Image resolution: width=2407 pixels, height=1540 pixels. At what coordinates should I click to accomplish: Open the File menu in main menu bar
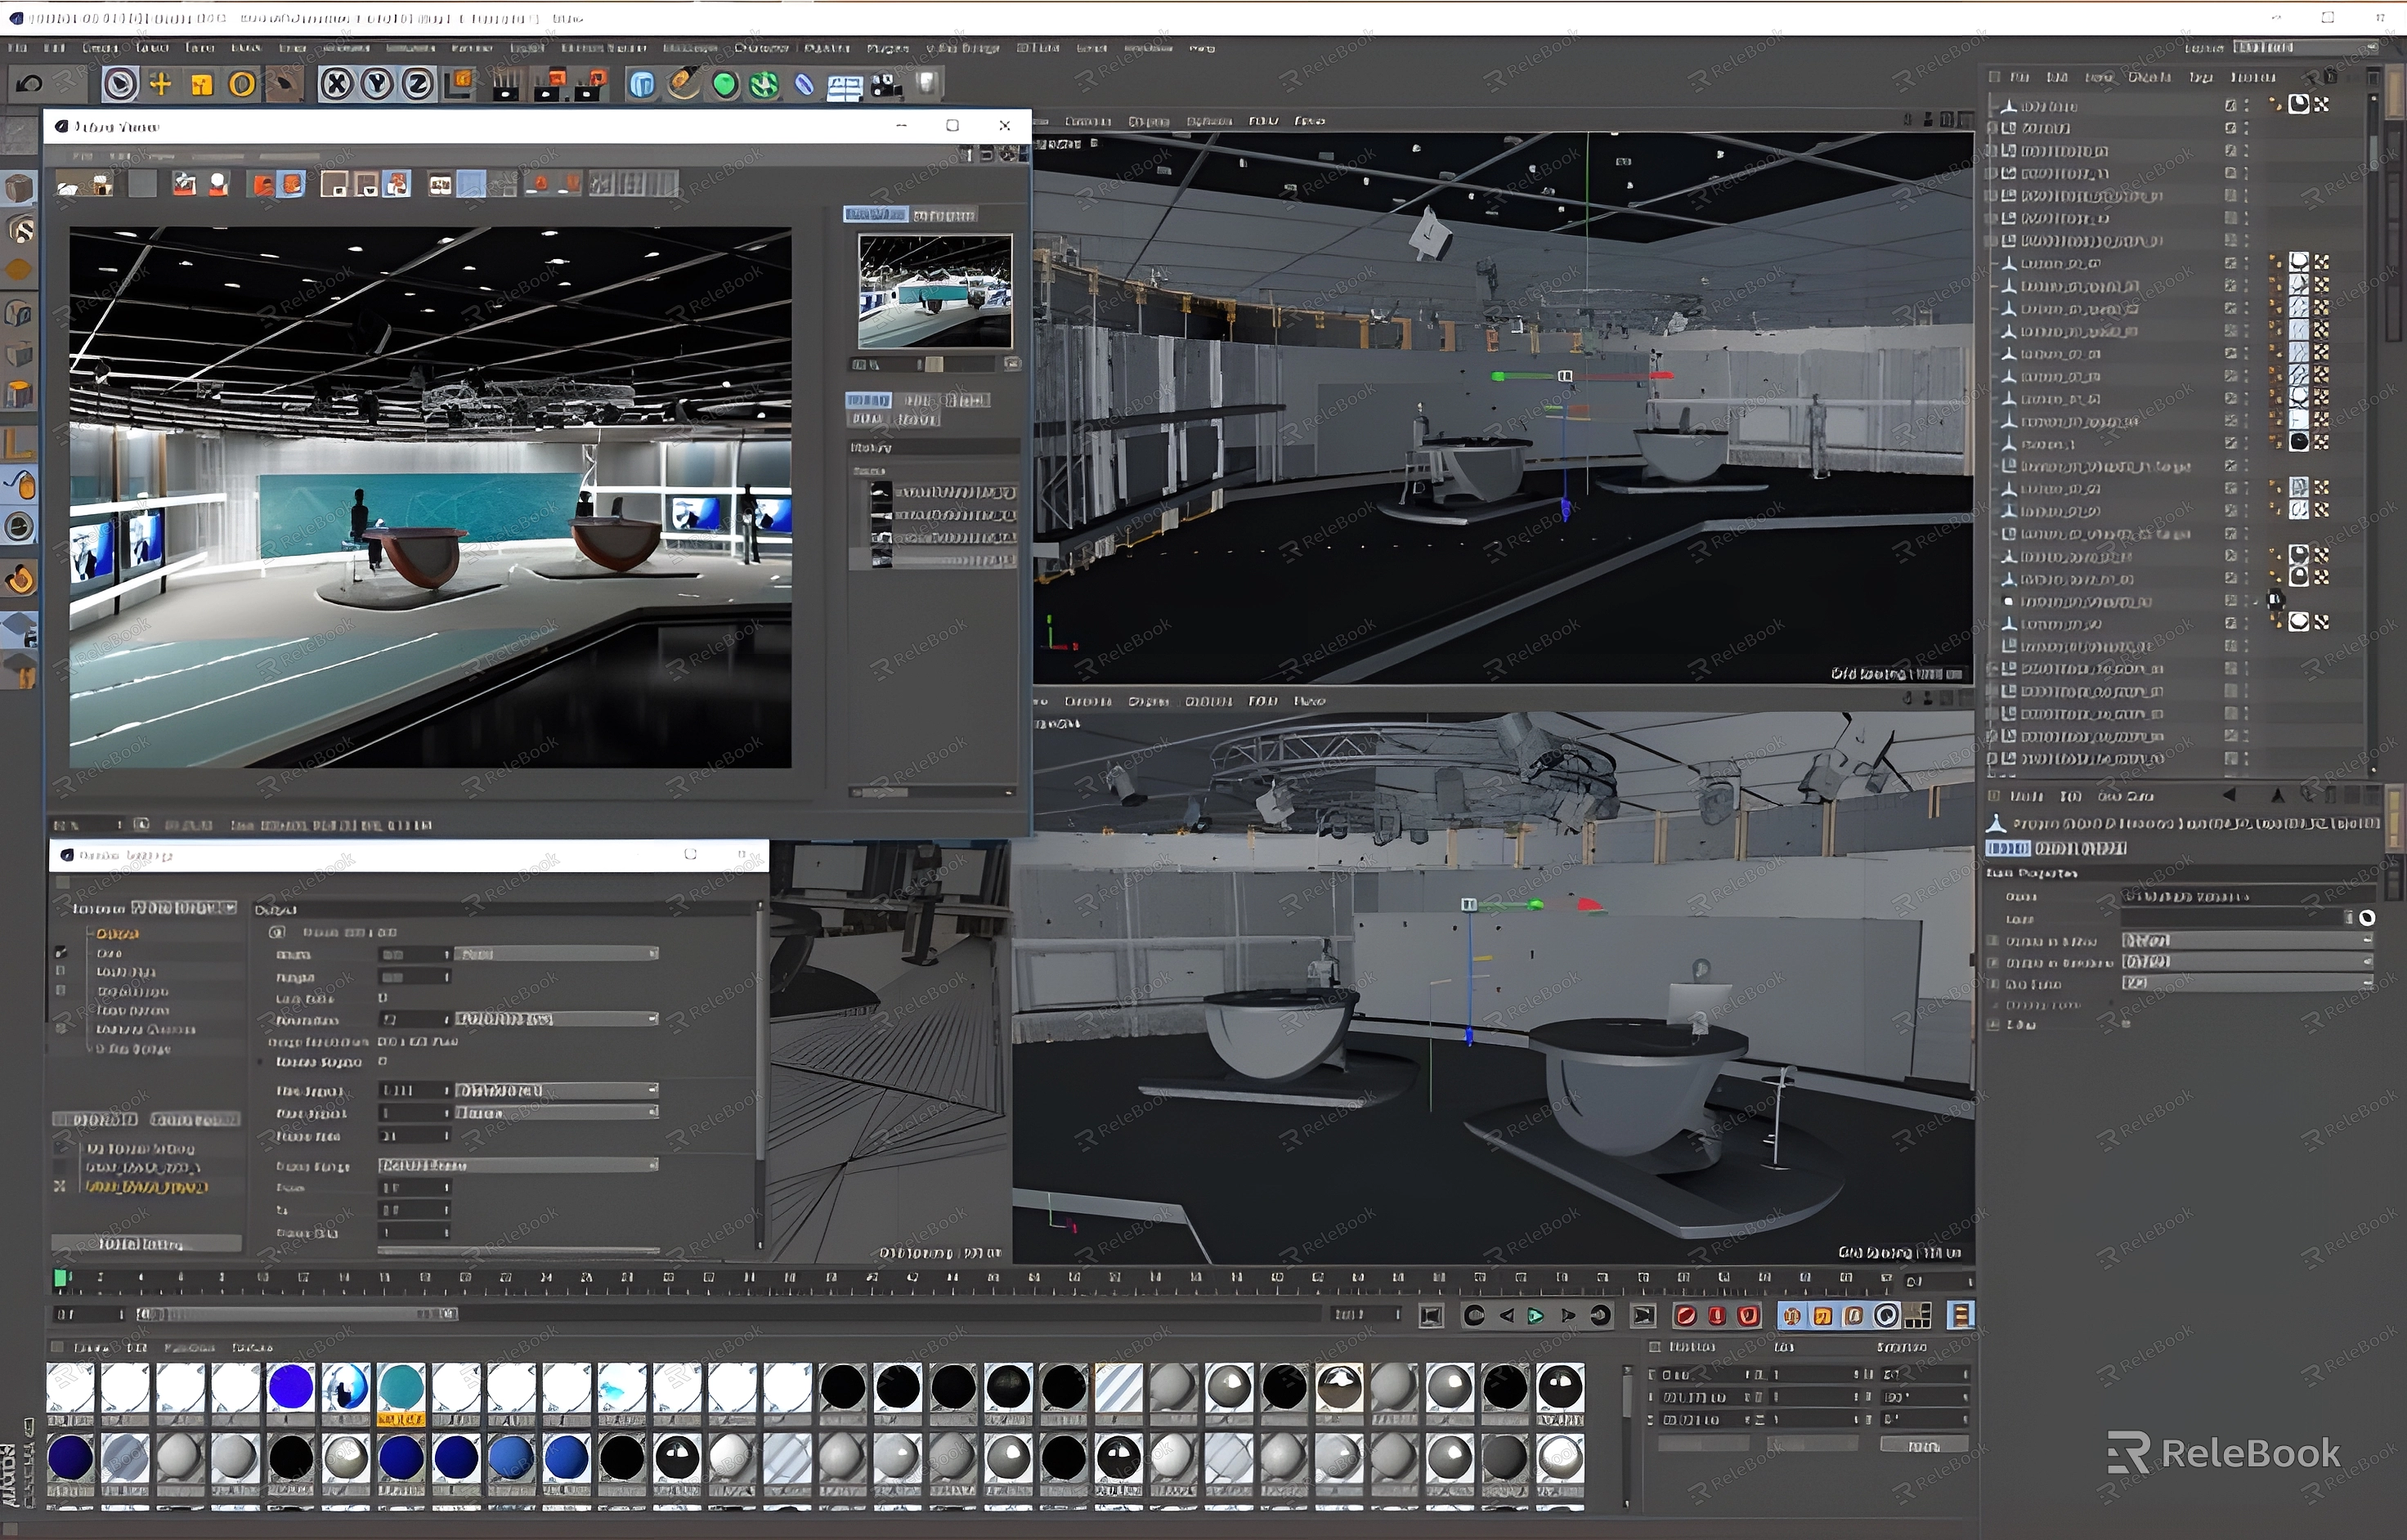(x=18, y=47)
